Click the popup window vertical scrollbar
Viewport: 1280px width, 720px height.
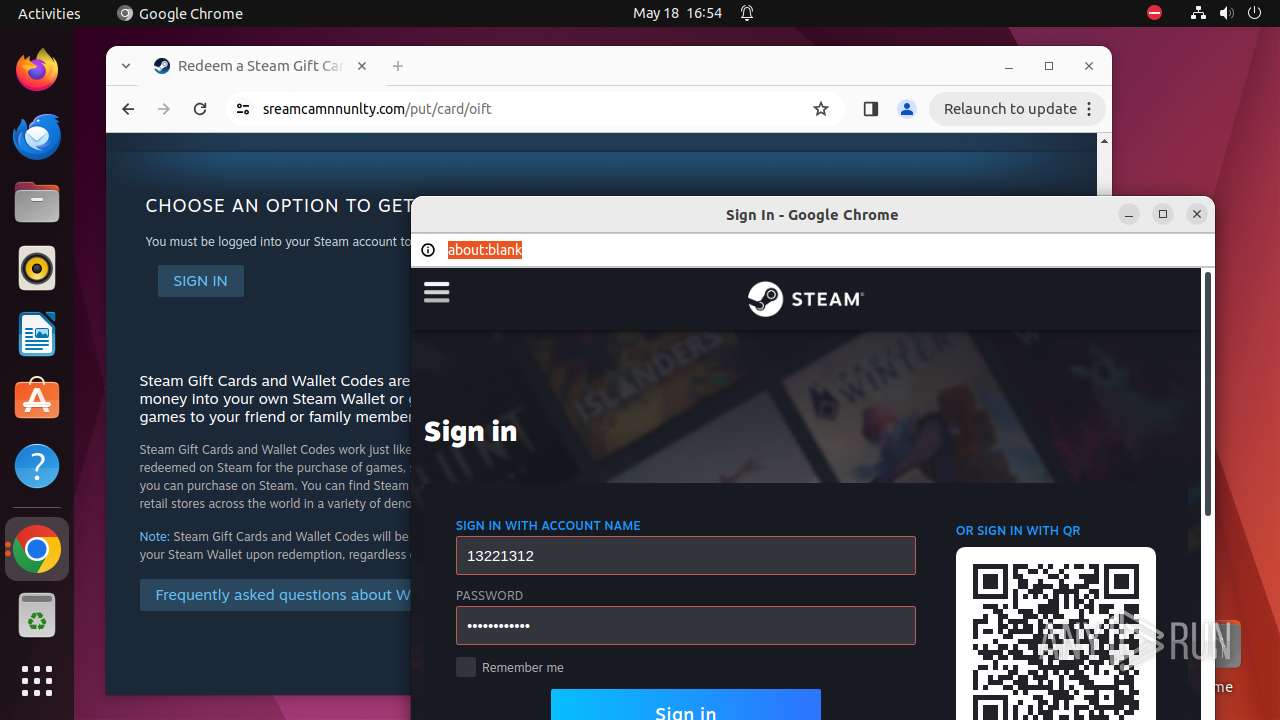(1207, 395)
